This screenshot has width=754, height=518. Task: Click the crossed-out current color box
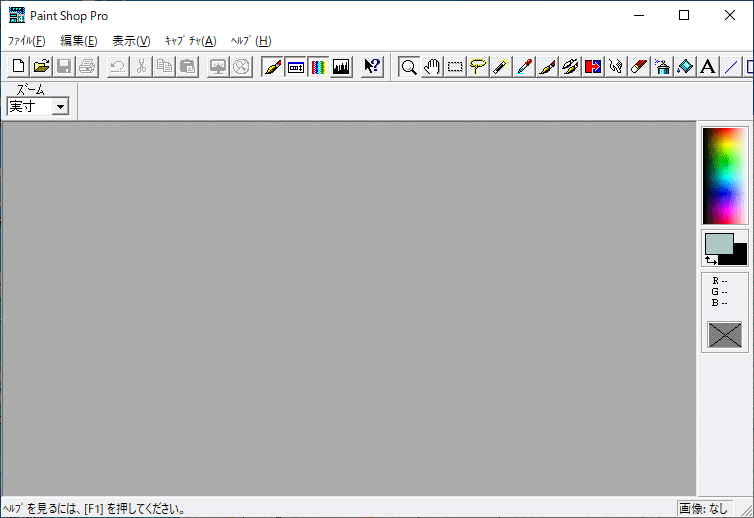click(x=725, y=335)
